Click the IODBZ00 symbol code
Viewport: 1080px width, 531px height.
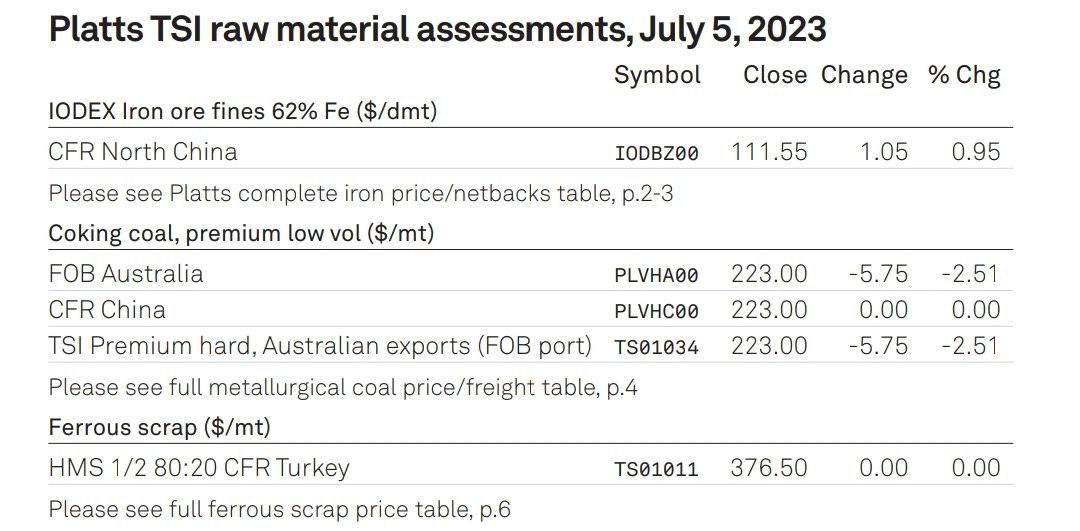click(x=656, y=153)
